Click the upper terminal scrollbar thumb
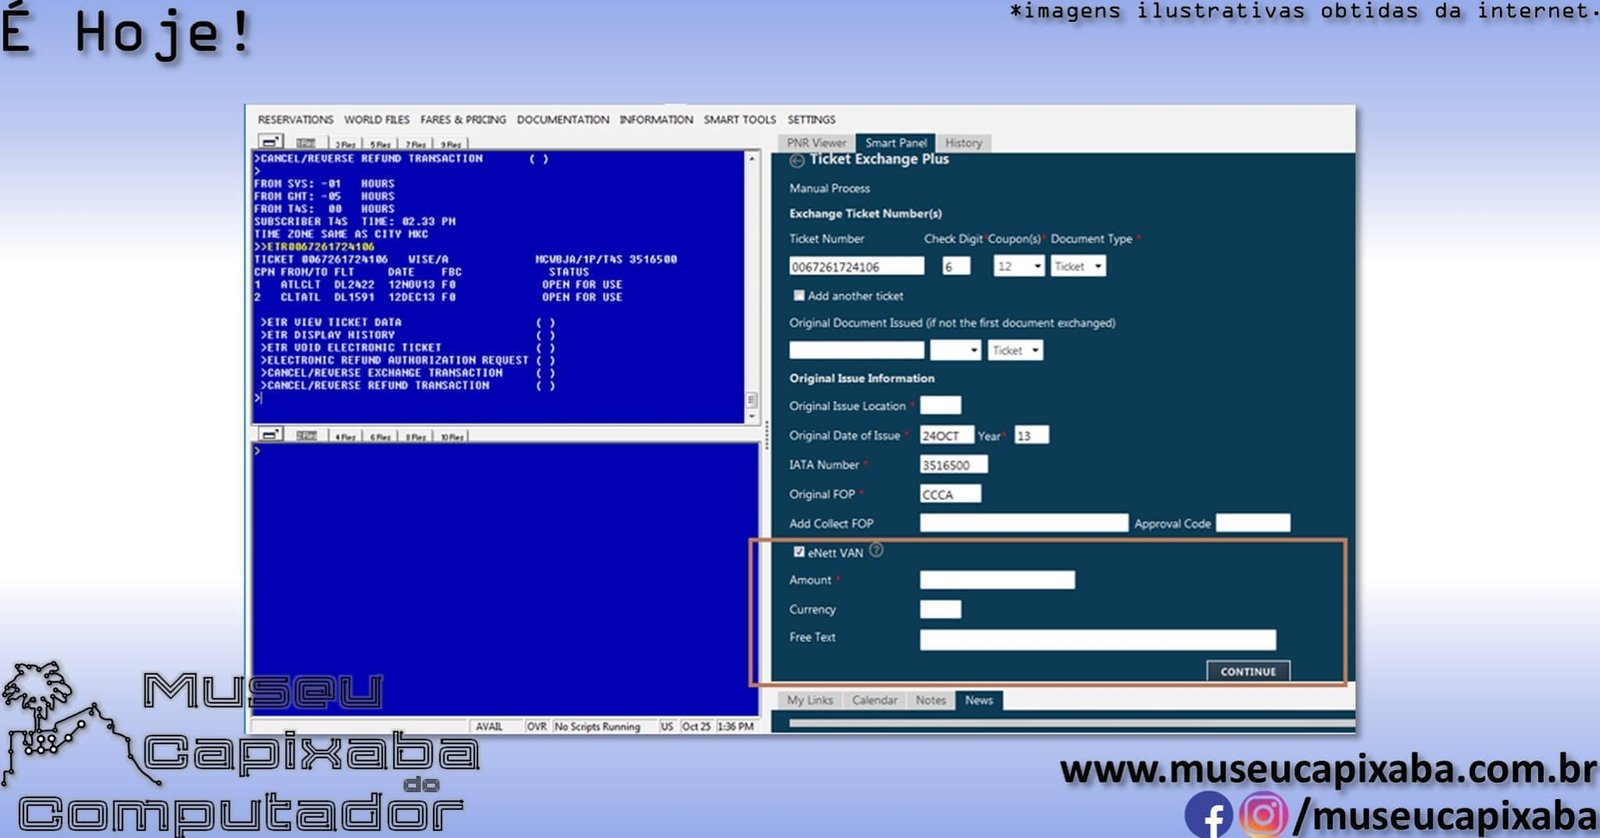The height and width of the screenshot is (838, 1600). pyautogui.click(x=752, y=400)
